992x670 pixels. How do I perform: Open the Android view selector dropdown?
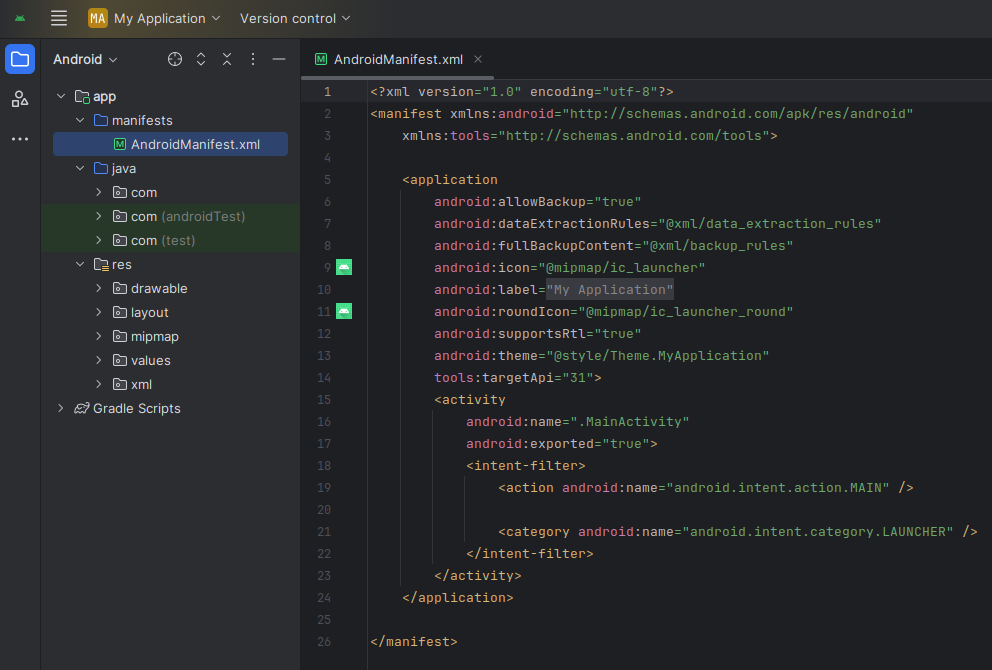click(x=85, y=59)
